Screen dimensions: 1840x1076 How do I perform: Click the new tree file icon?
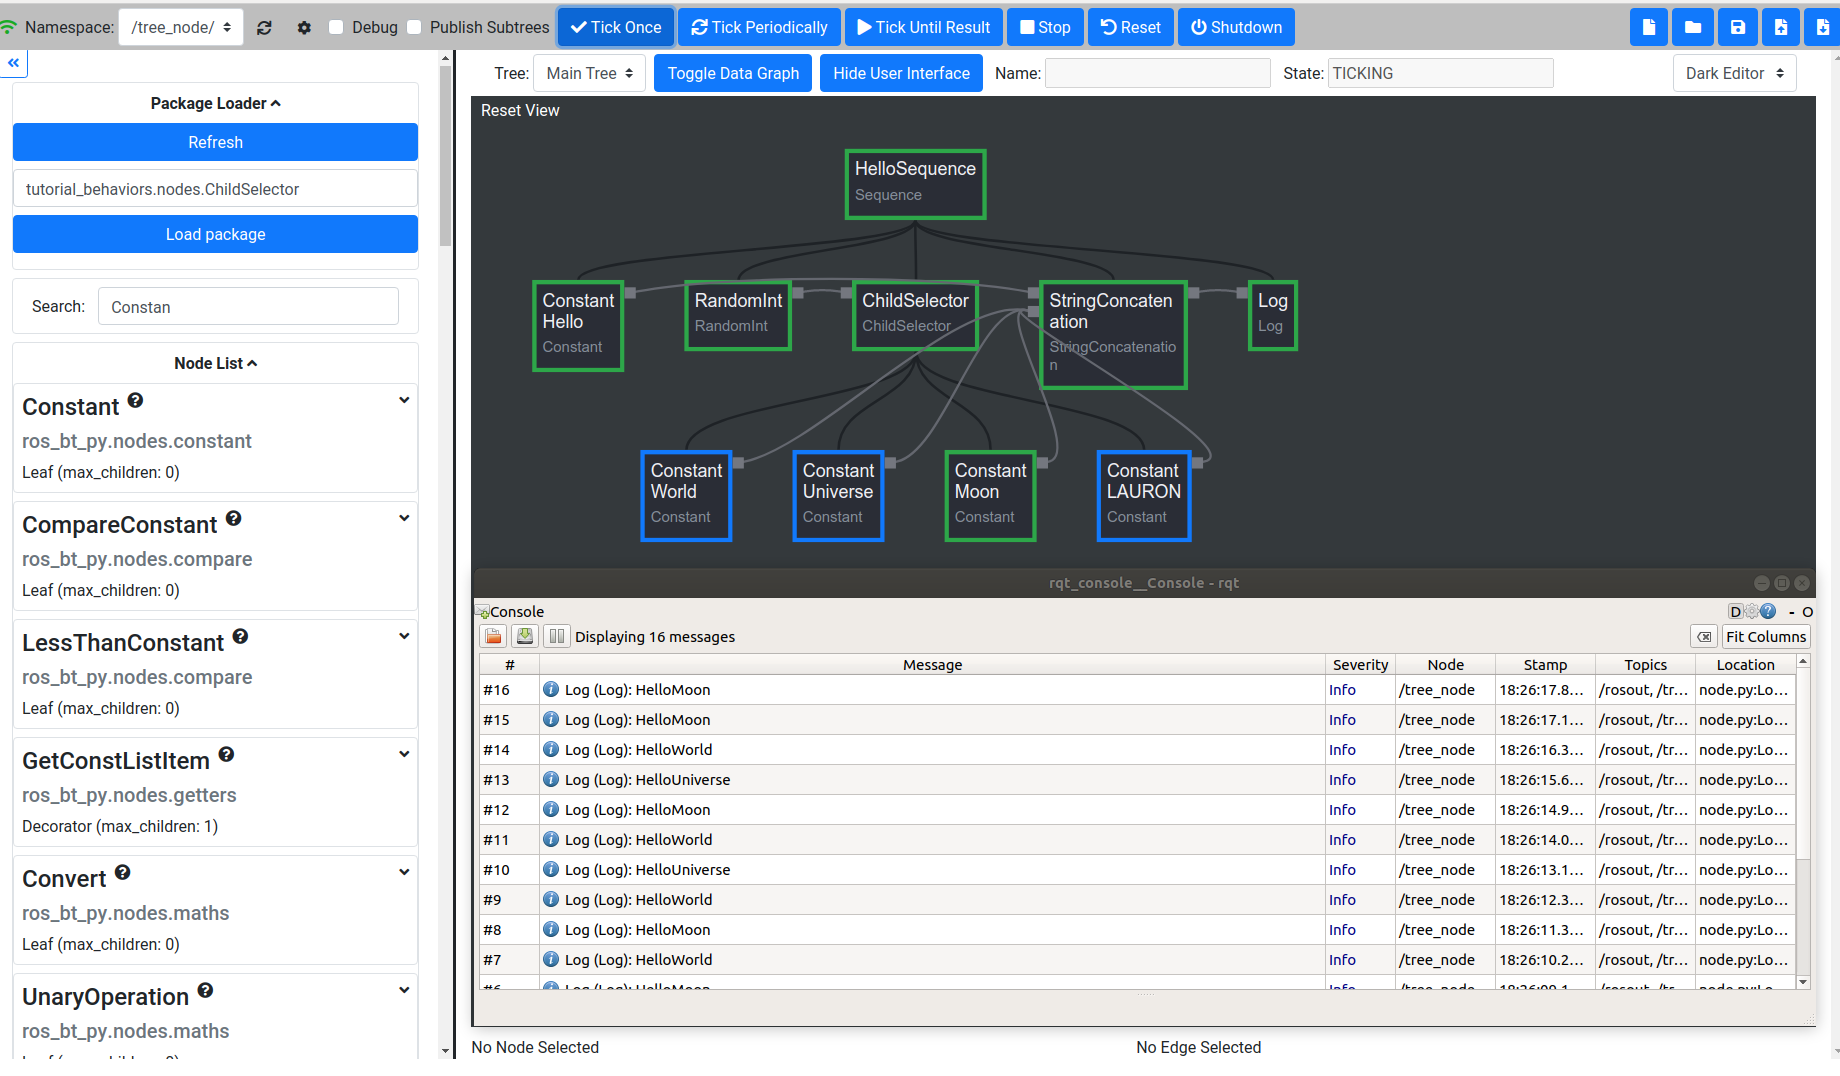pos(1648,27)
